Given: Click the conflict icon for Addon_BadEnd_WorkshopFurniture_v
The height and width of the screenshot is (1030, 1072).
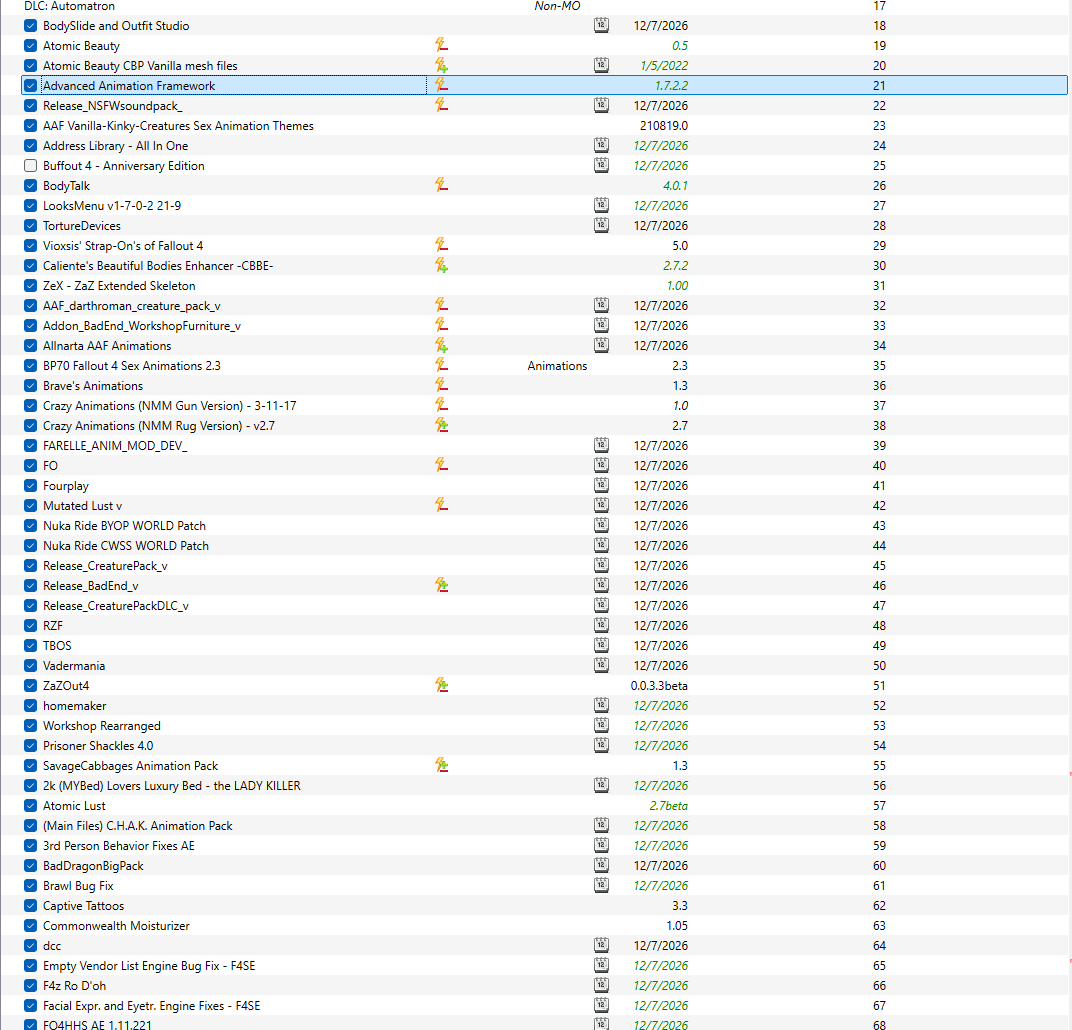Looking at the screenshot, I should point(442,325).
